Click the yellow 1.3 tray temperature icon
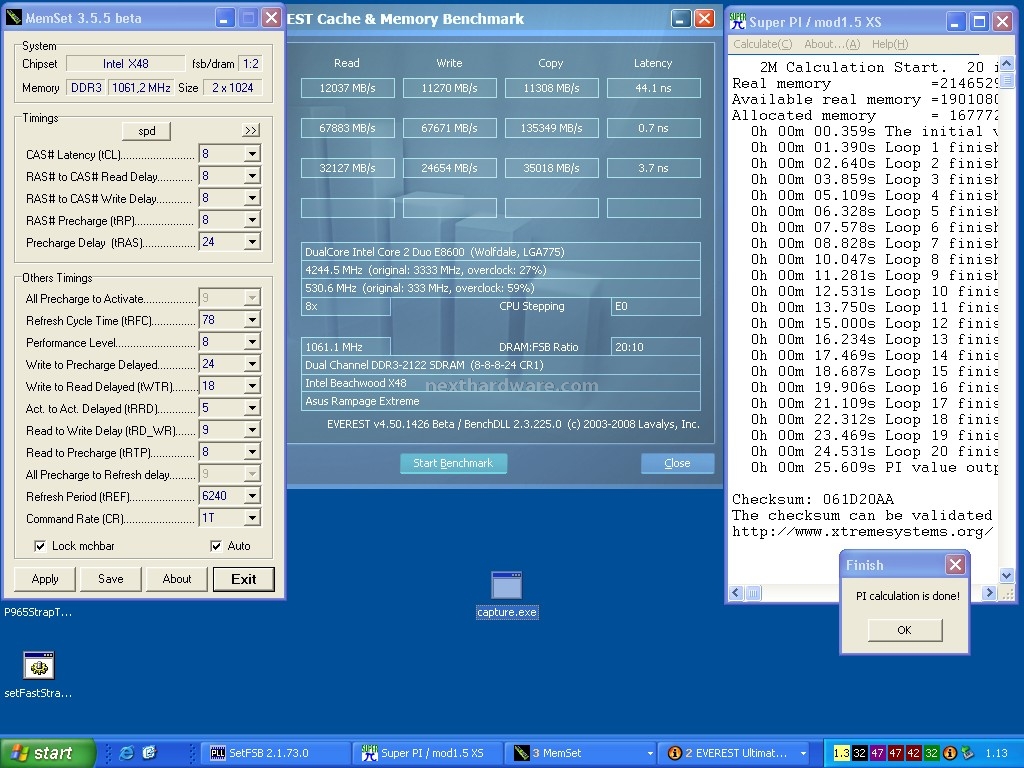1024x768 pixels. pos(841,753)
